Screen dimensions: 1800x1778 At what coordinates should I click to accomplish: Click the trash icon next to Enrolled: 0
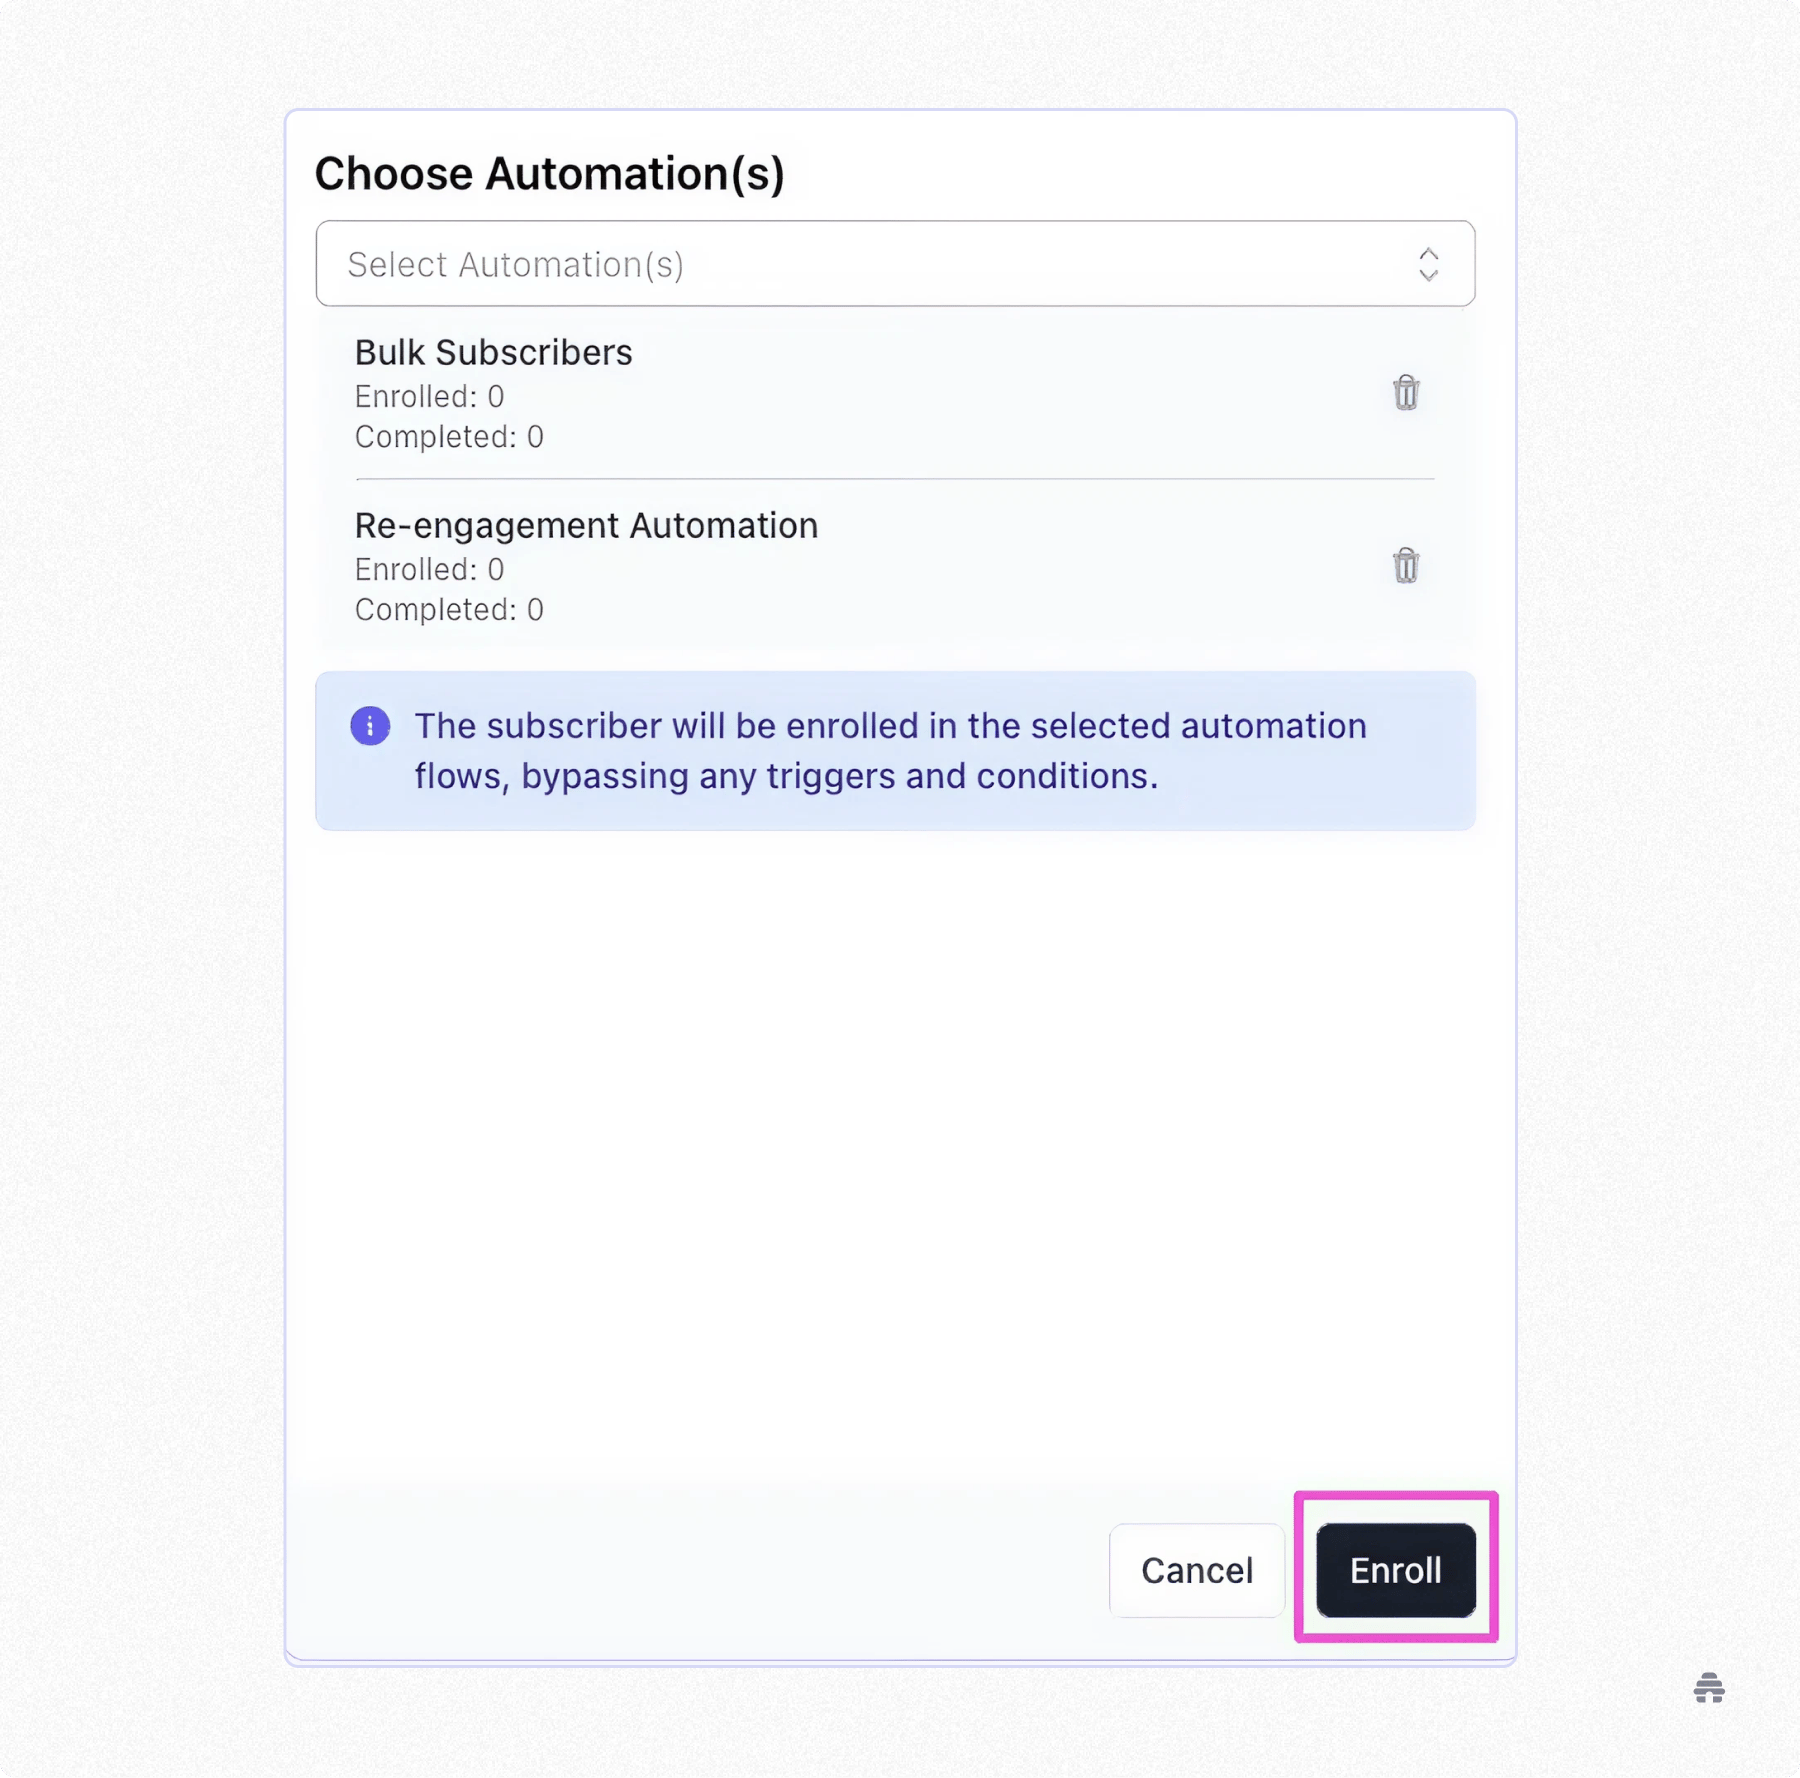(x=1405, y=393)
